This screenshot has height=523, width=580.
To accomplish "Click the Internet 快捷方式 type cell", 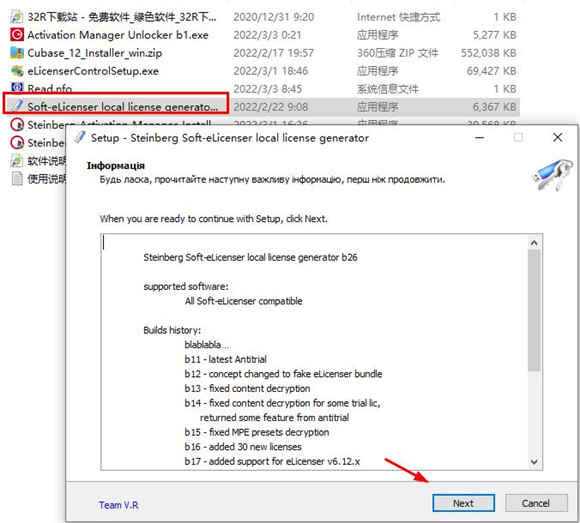I will pos(398,17).
